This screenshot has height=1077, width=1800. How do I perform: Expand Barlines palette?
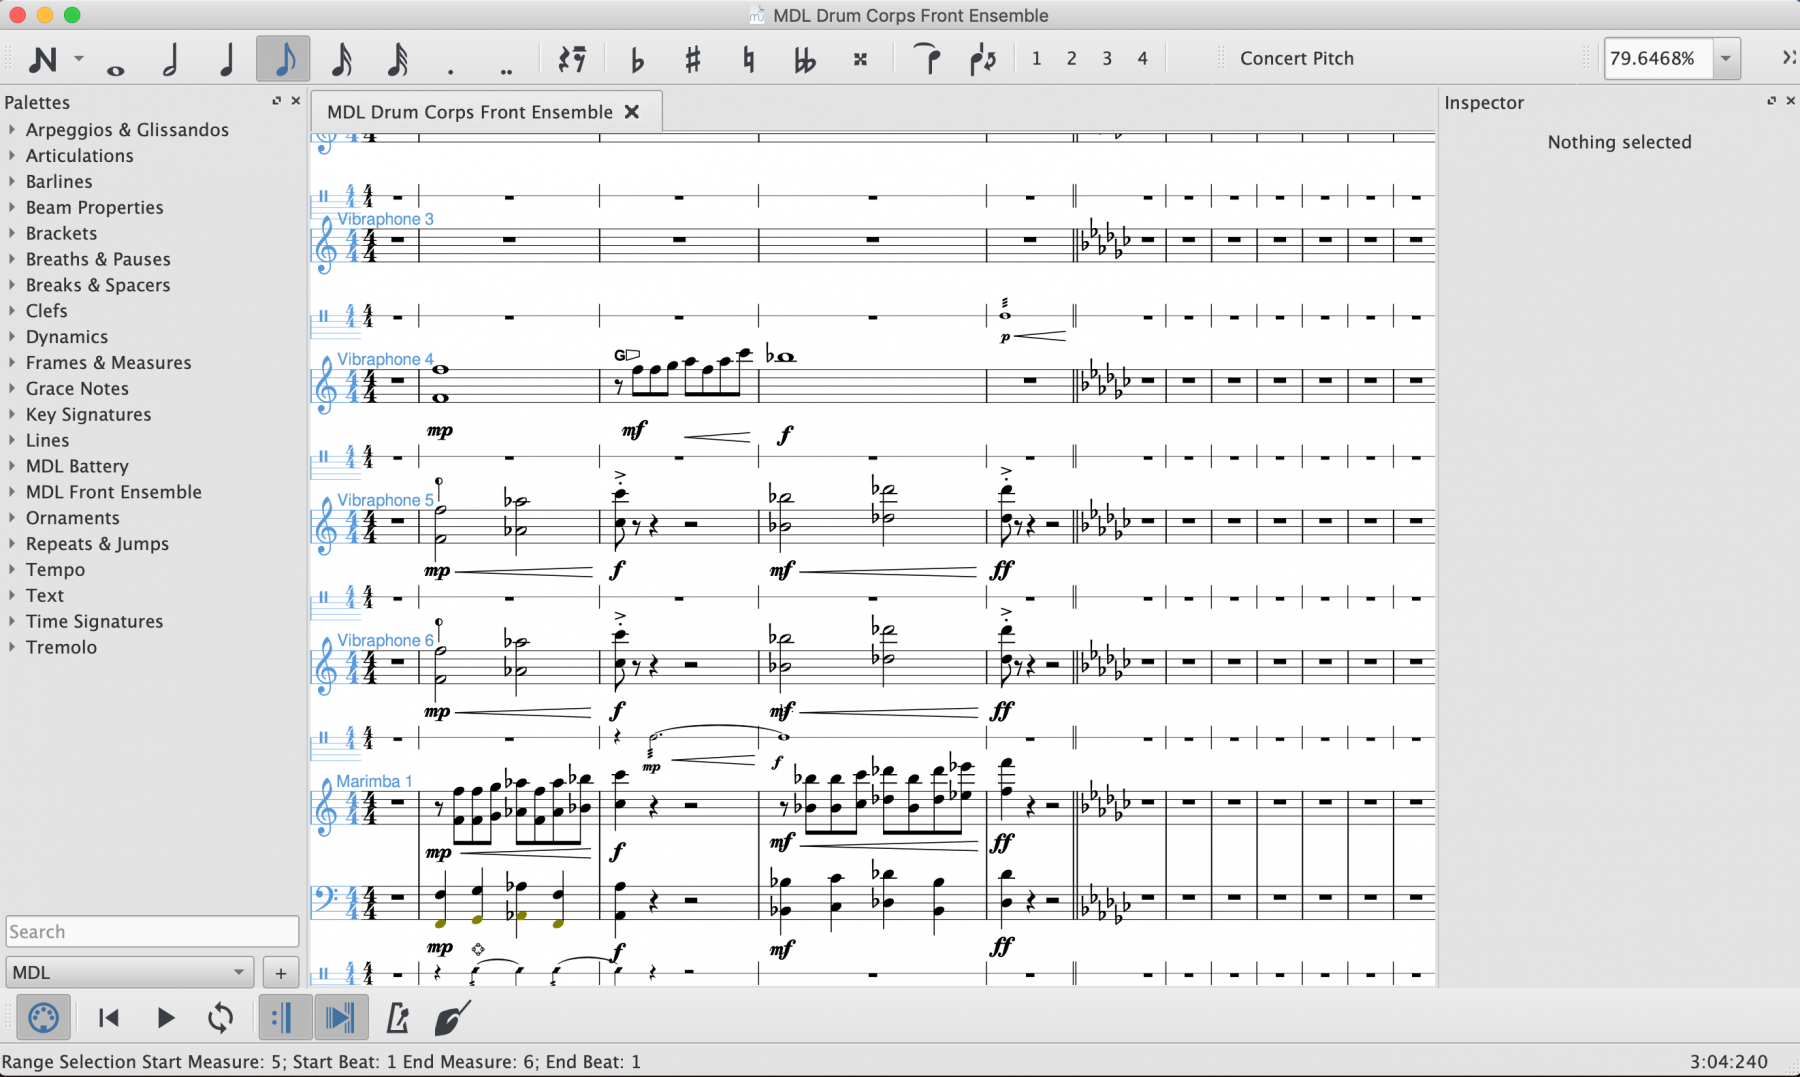(x=12, y=181)
